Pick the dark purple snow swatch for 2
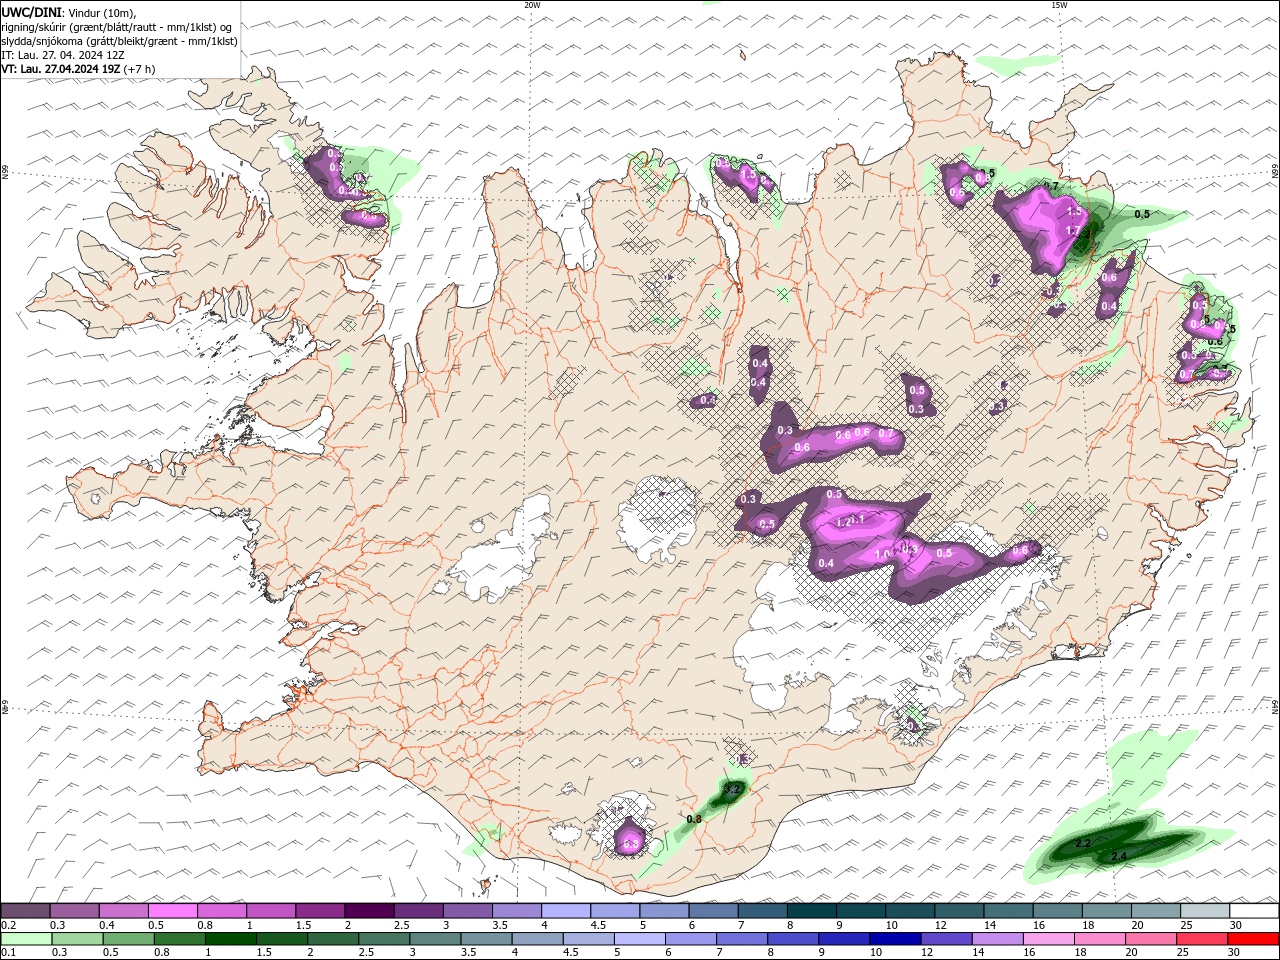The image size is (1280, 960). (x=368, y=911)
